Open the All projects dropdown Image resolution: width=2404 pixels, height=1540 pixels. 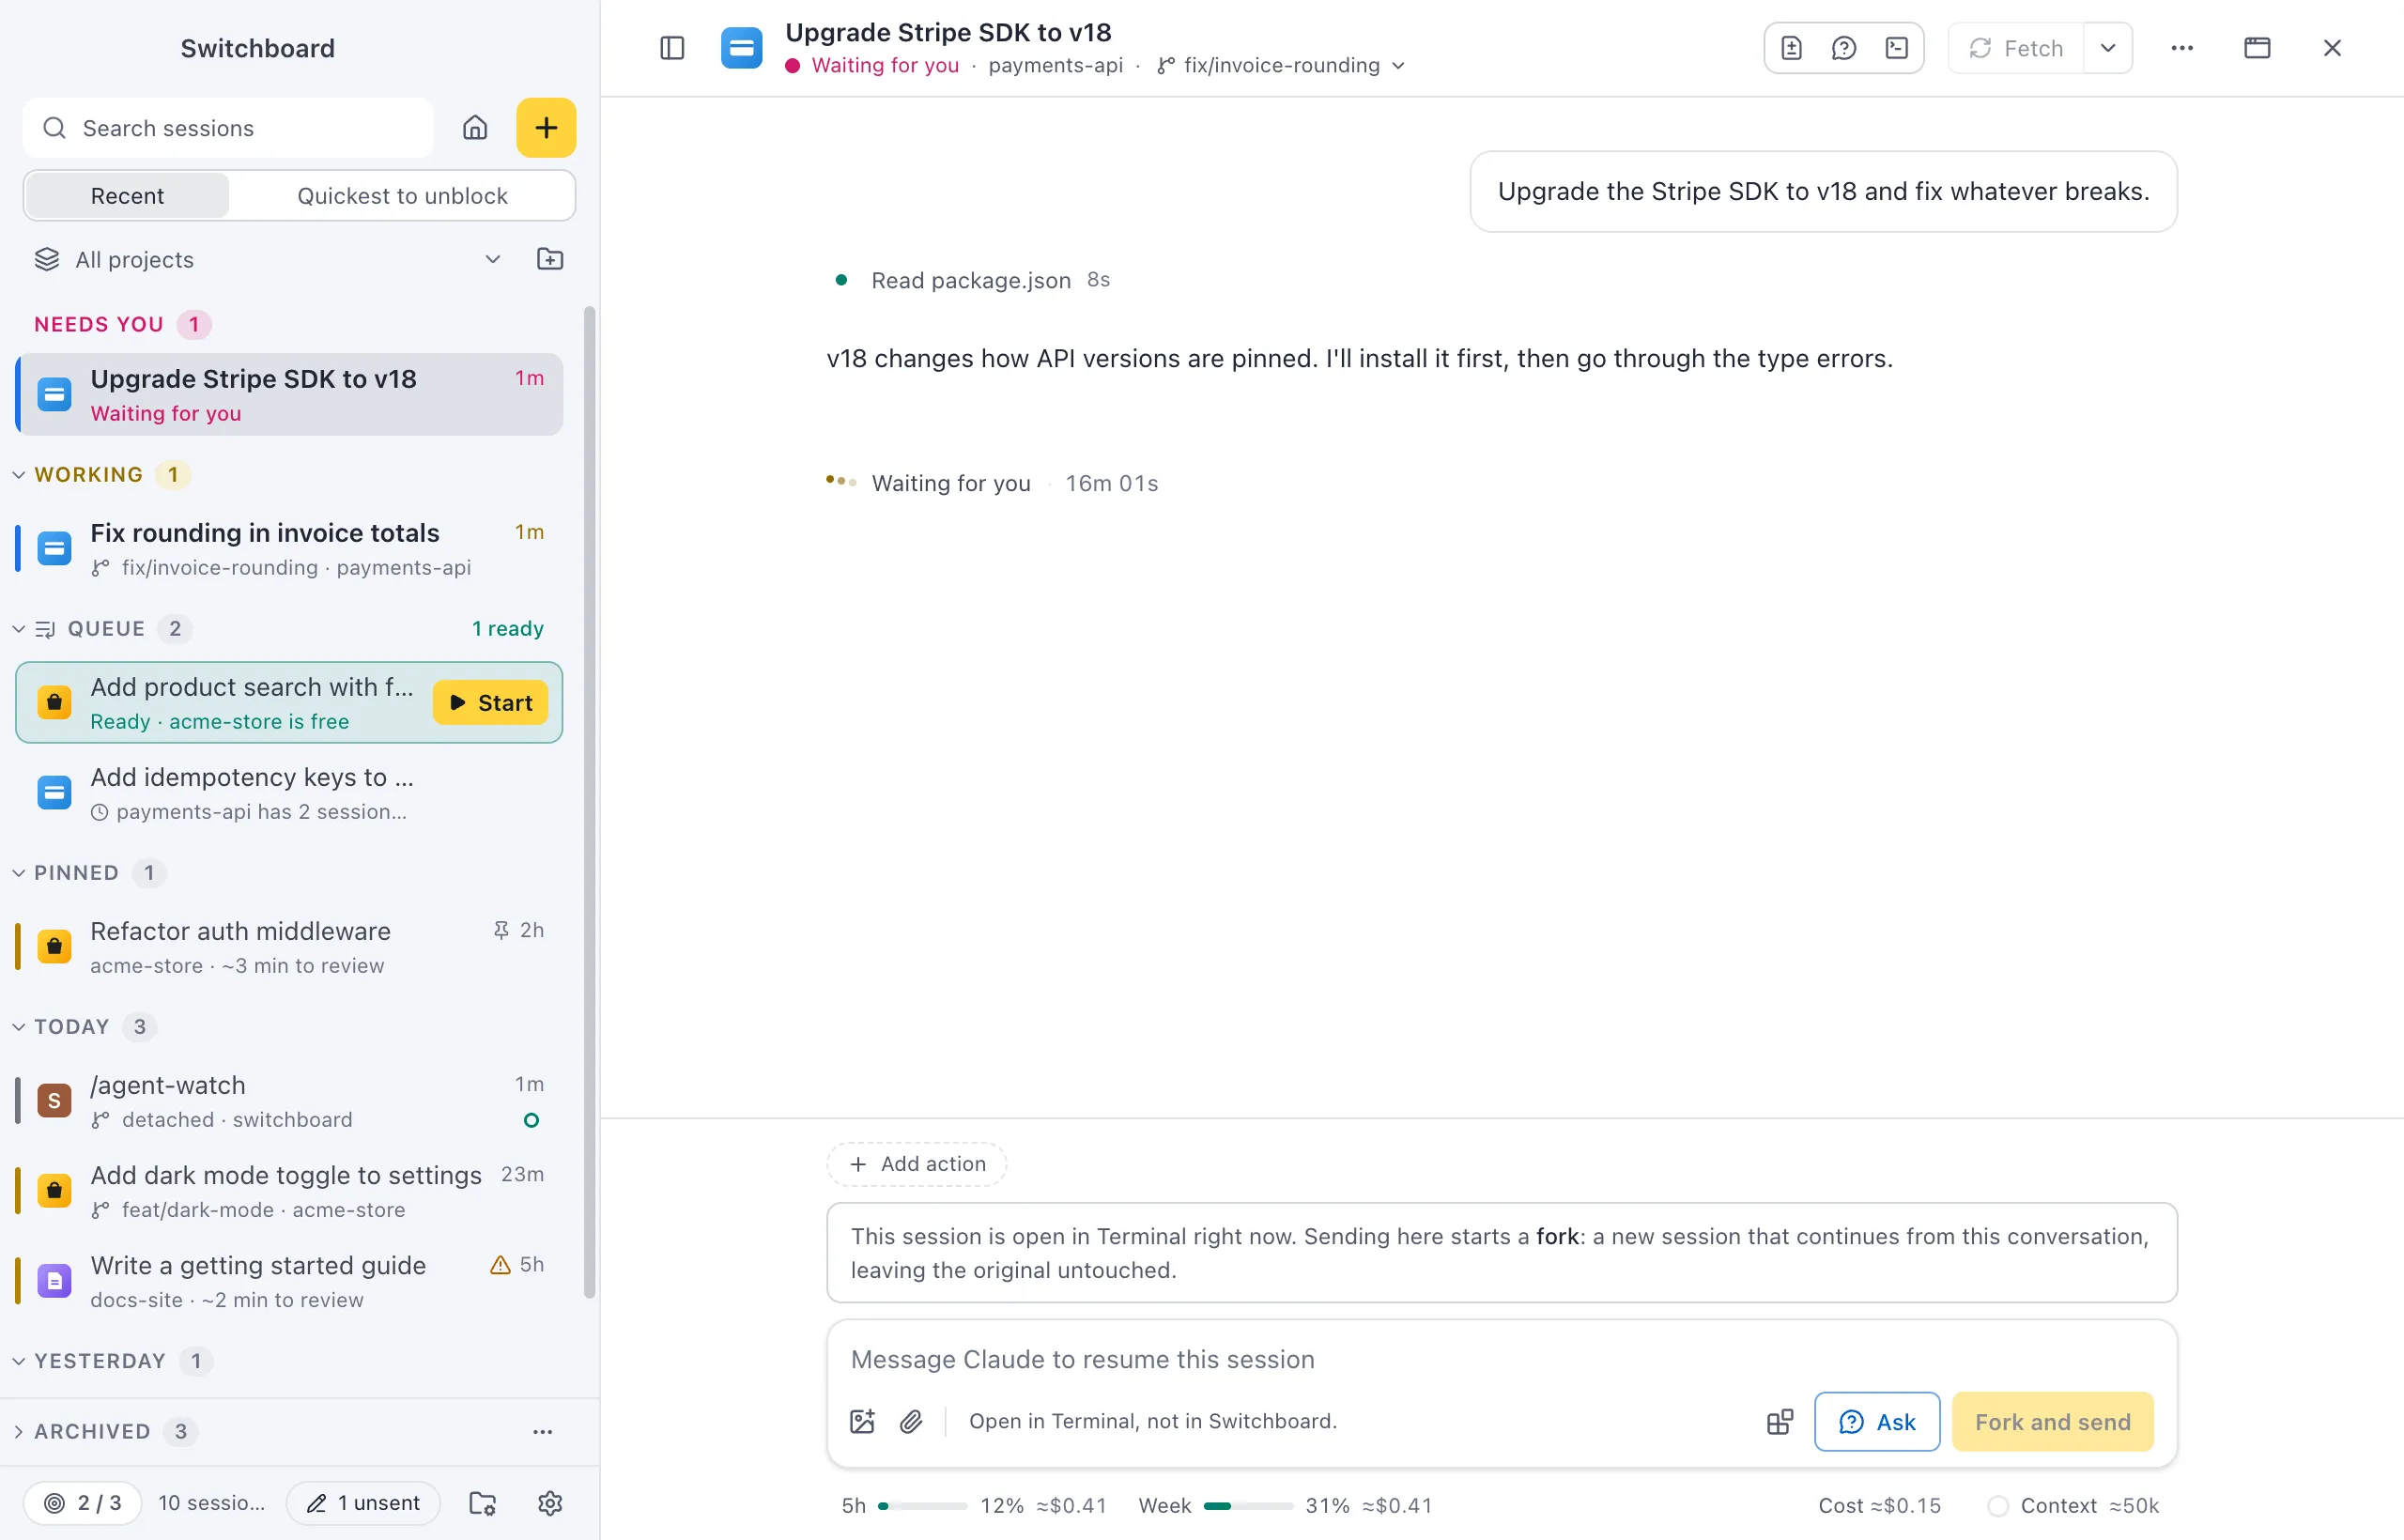point(268,260)
